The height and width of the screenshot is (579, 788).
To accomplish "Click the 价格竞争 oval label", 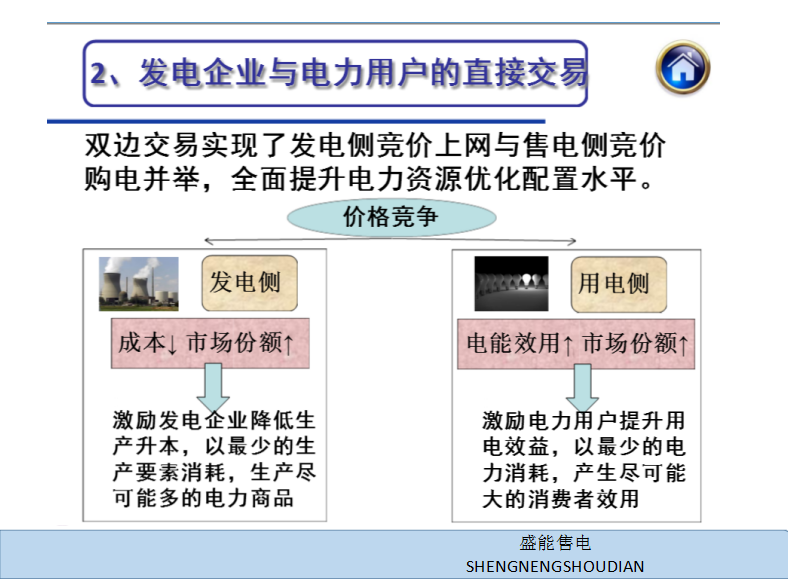I will [391, 218].
